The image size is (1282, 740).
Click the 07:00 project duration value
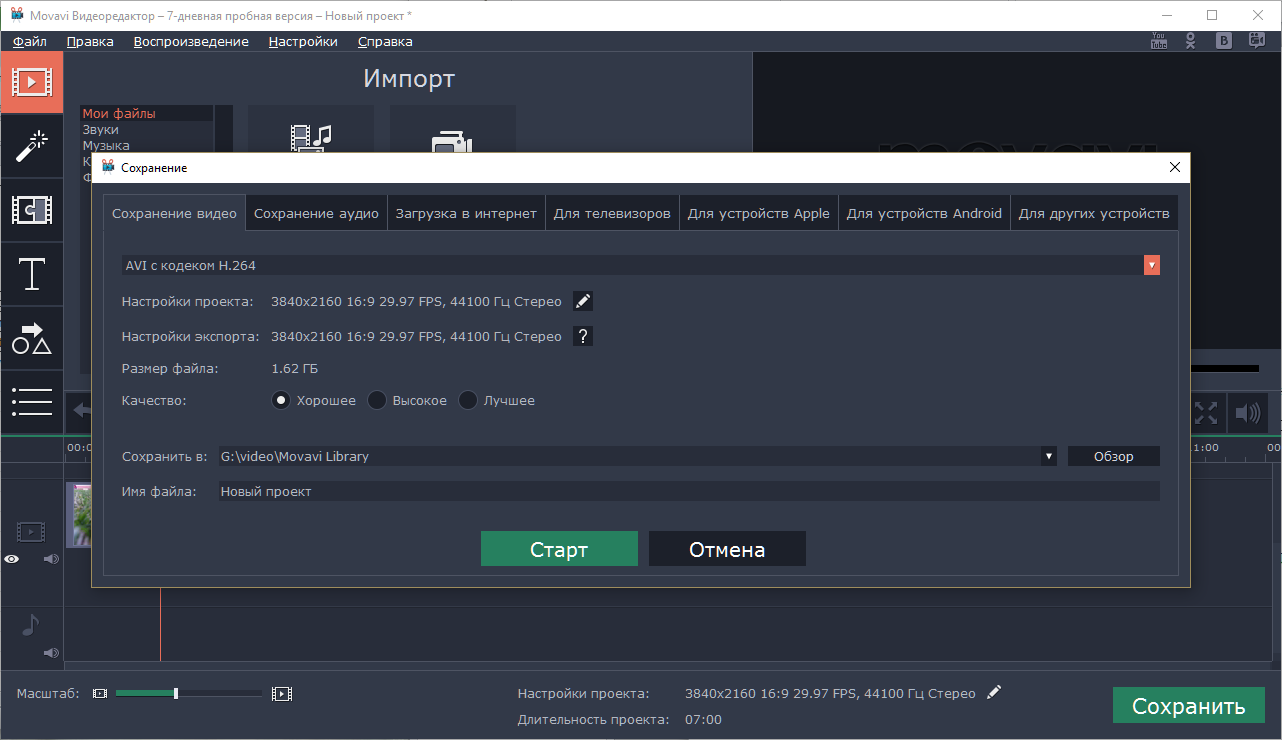tap(703, 719)
